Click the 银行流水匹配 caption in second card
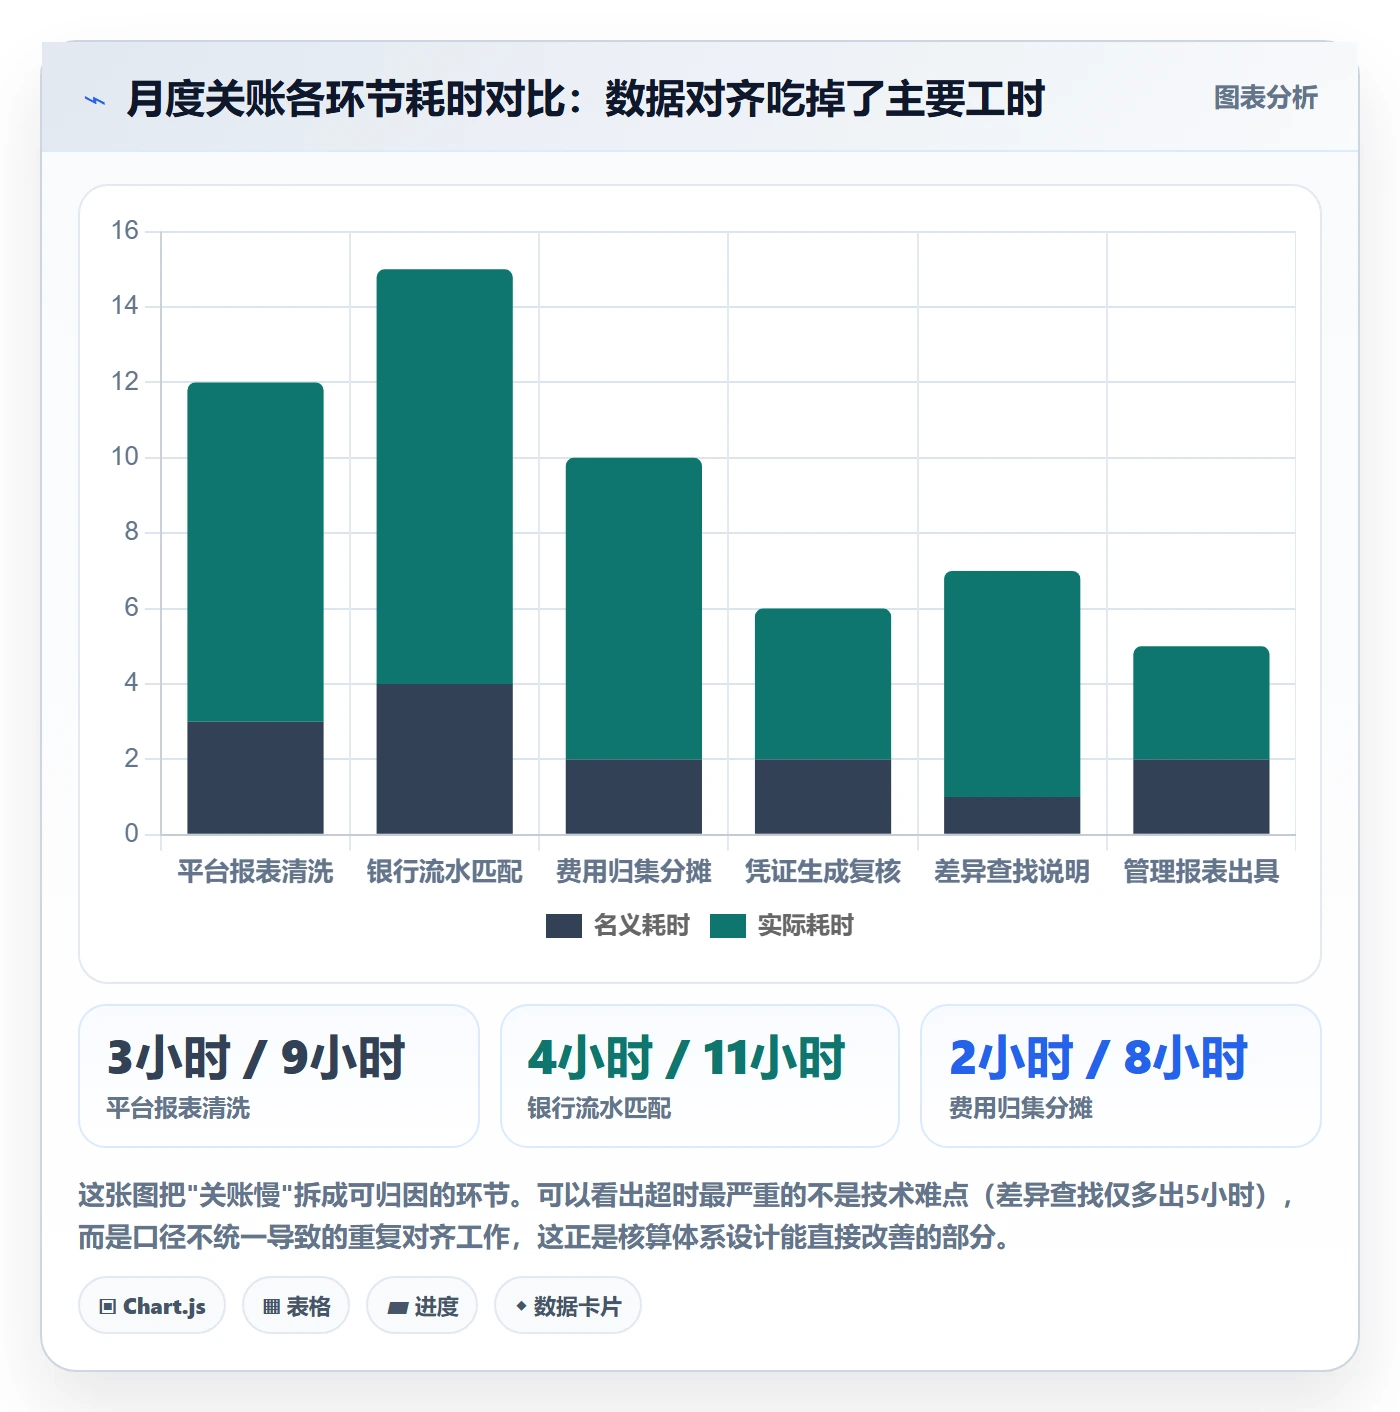The image size is (1400, 1412). pos(599,1108)
